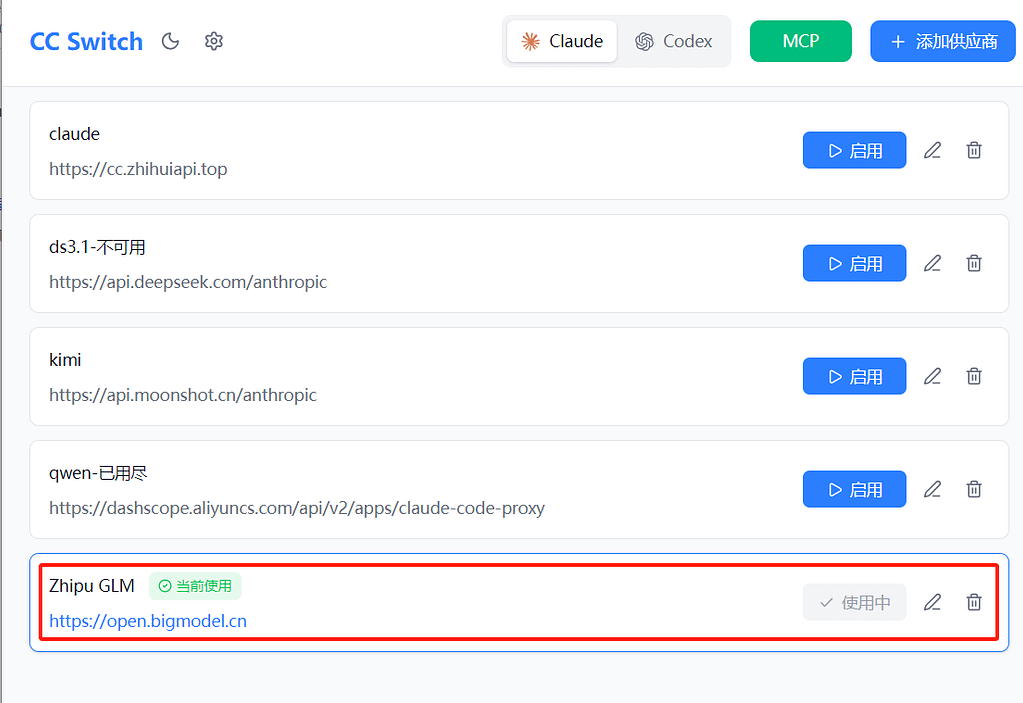The image size is (1023, 703).
Task: Edit the Zhipu GLM provider
Action: [932, 602]
